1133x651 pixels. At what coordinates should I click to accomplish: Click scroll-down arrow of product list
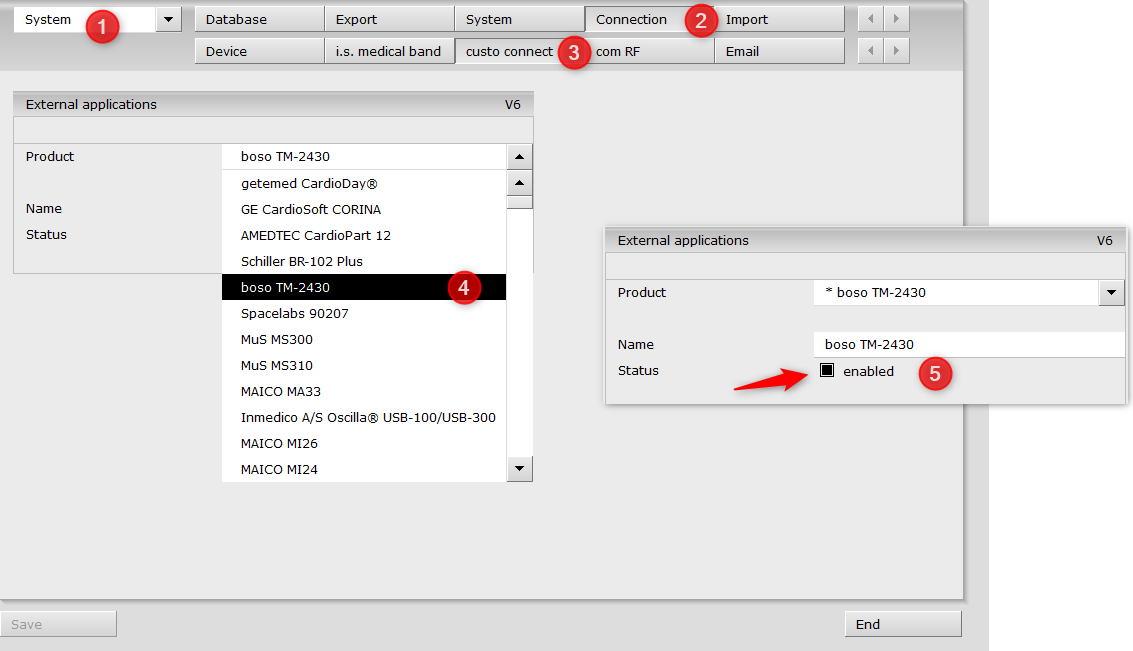[520, 469]
